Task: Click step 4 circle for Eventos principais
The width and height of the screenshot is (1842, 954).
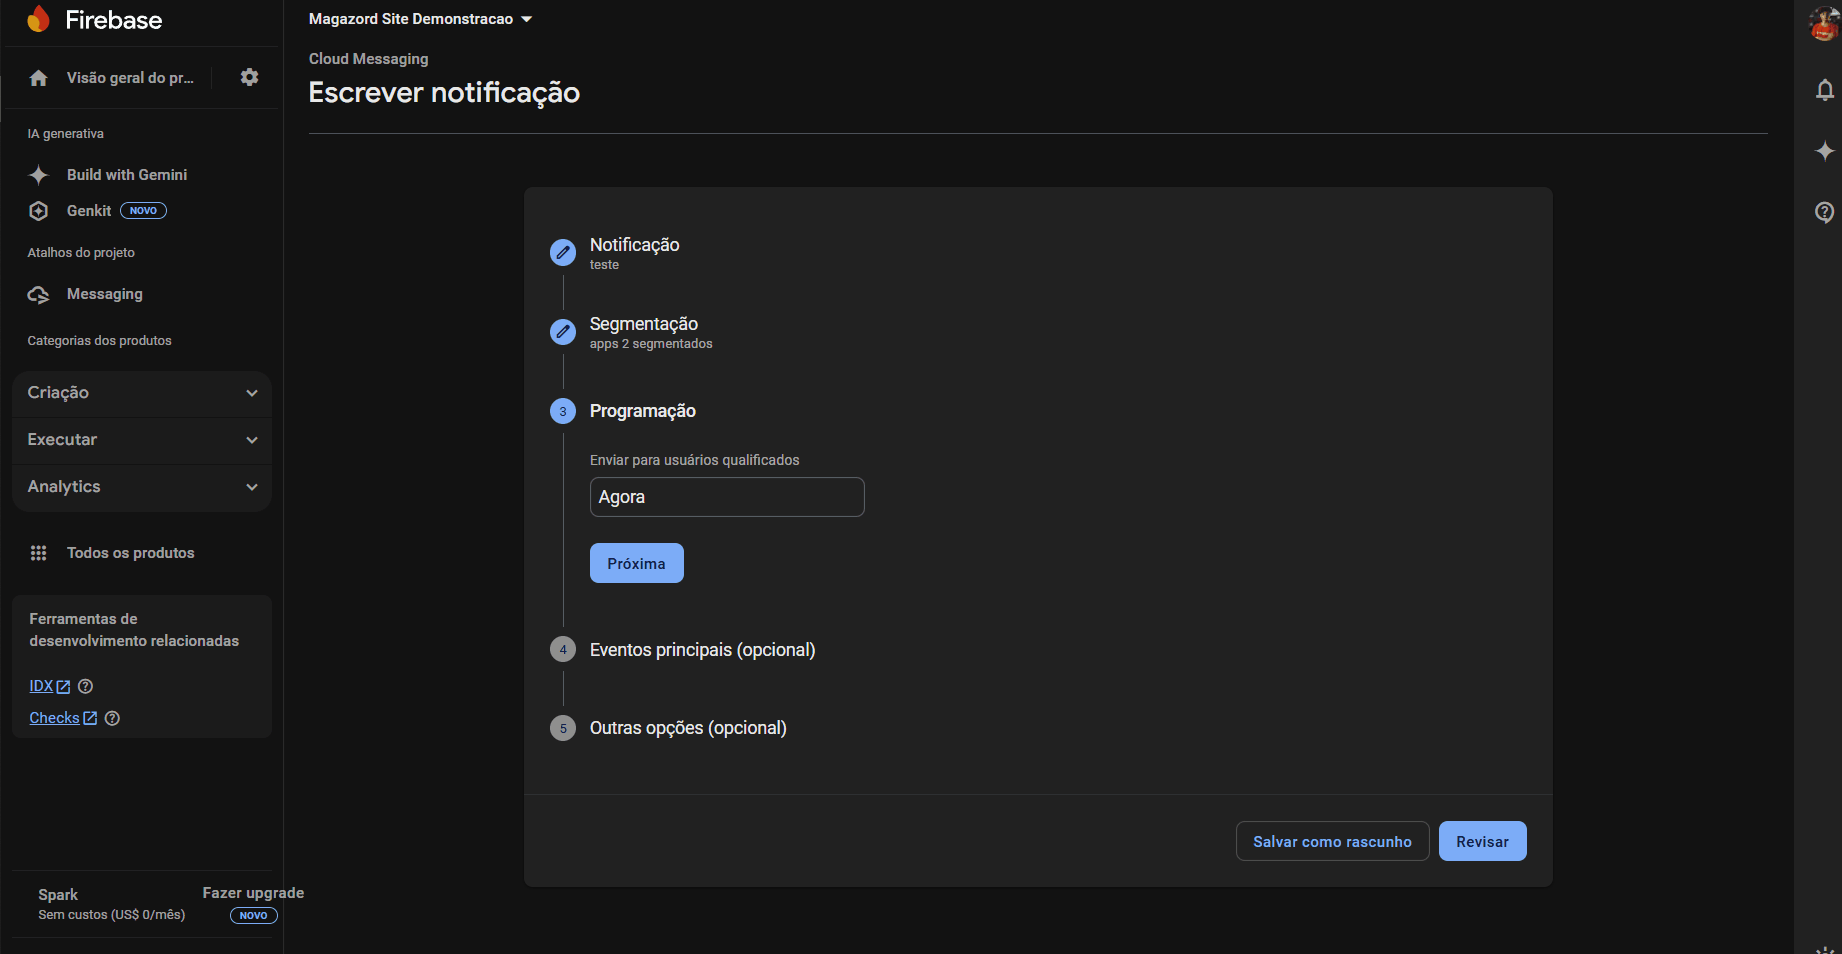Action: [563, 649]
